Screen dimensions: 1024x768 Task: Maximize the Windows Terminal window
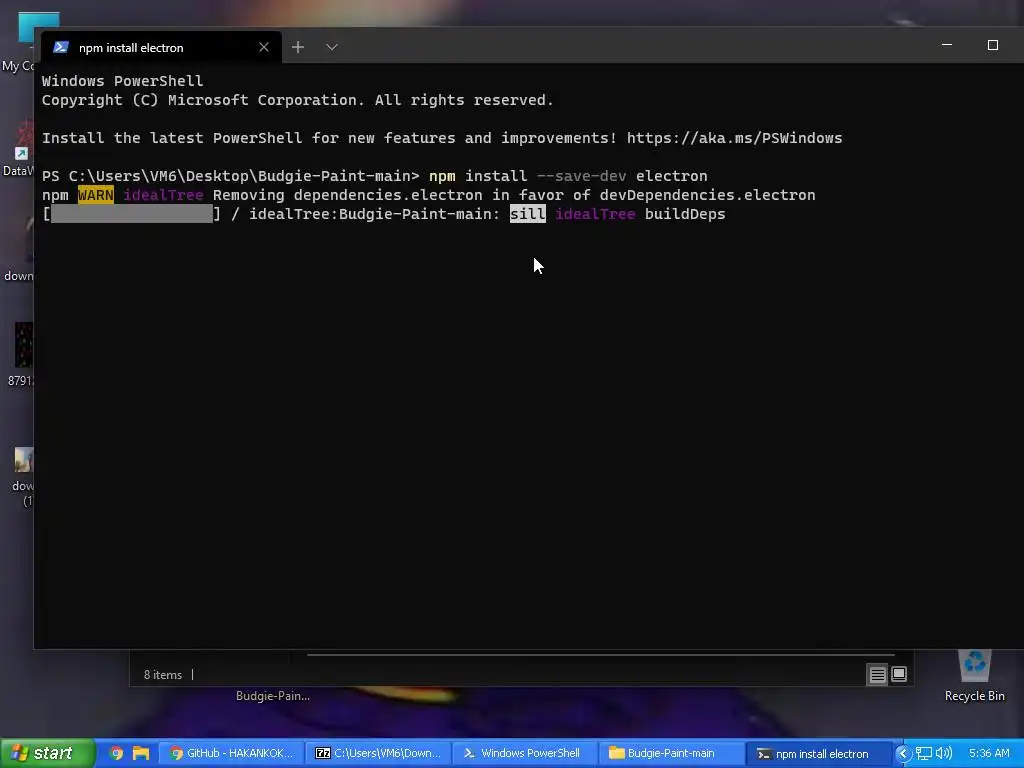993,45
